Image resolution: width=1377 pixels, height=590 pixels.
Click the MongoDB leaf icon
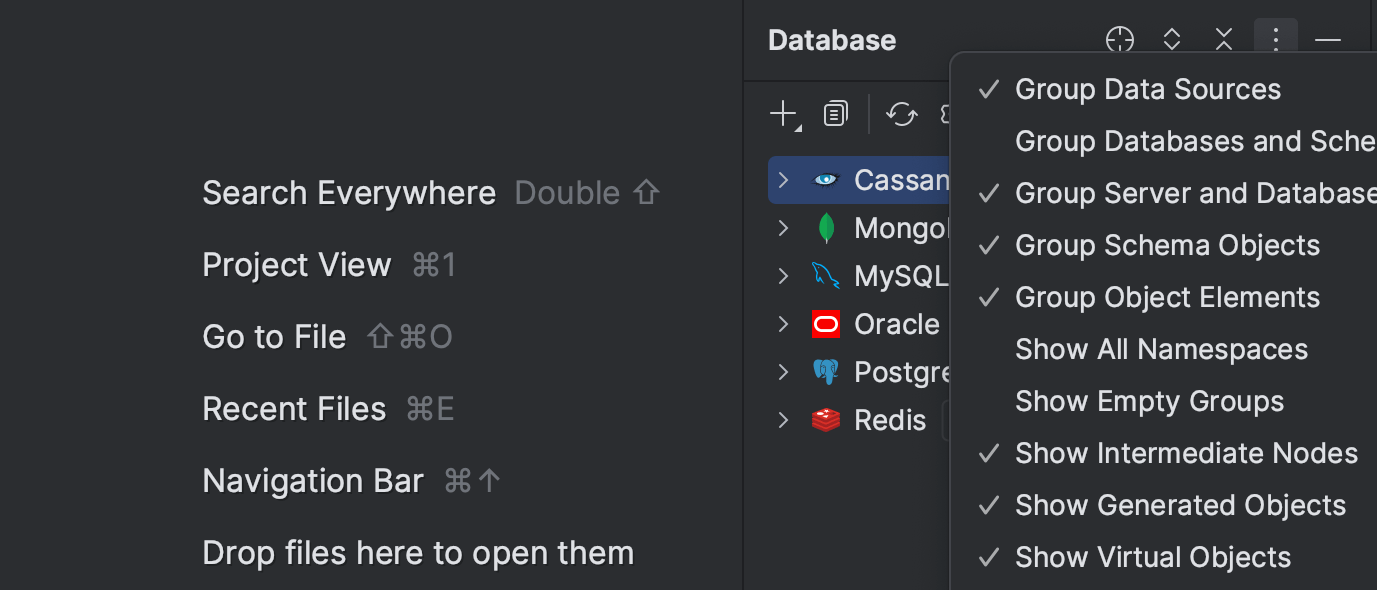click(x=824, y=227)
